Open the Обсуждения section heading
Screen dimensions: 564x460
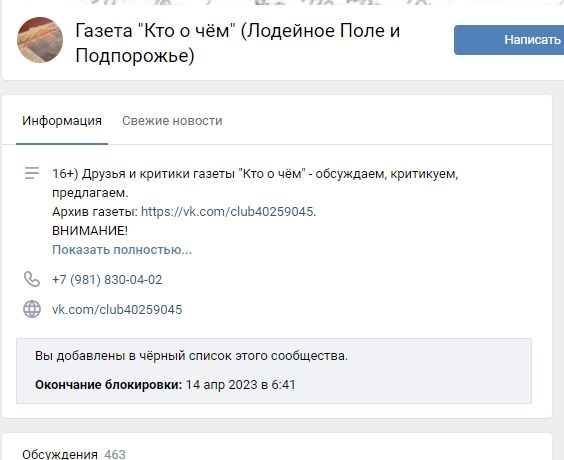pos(60,454)
